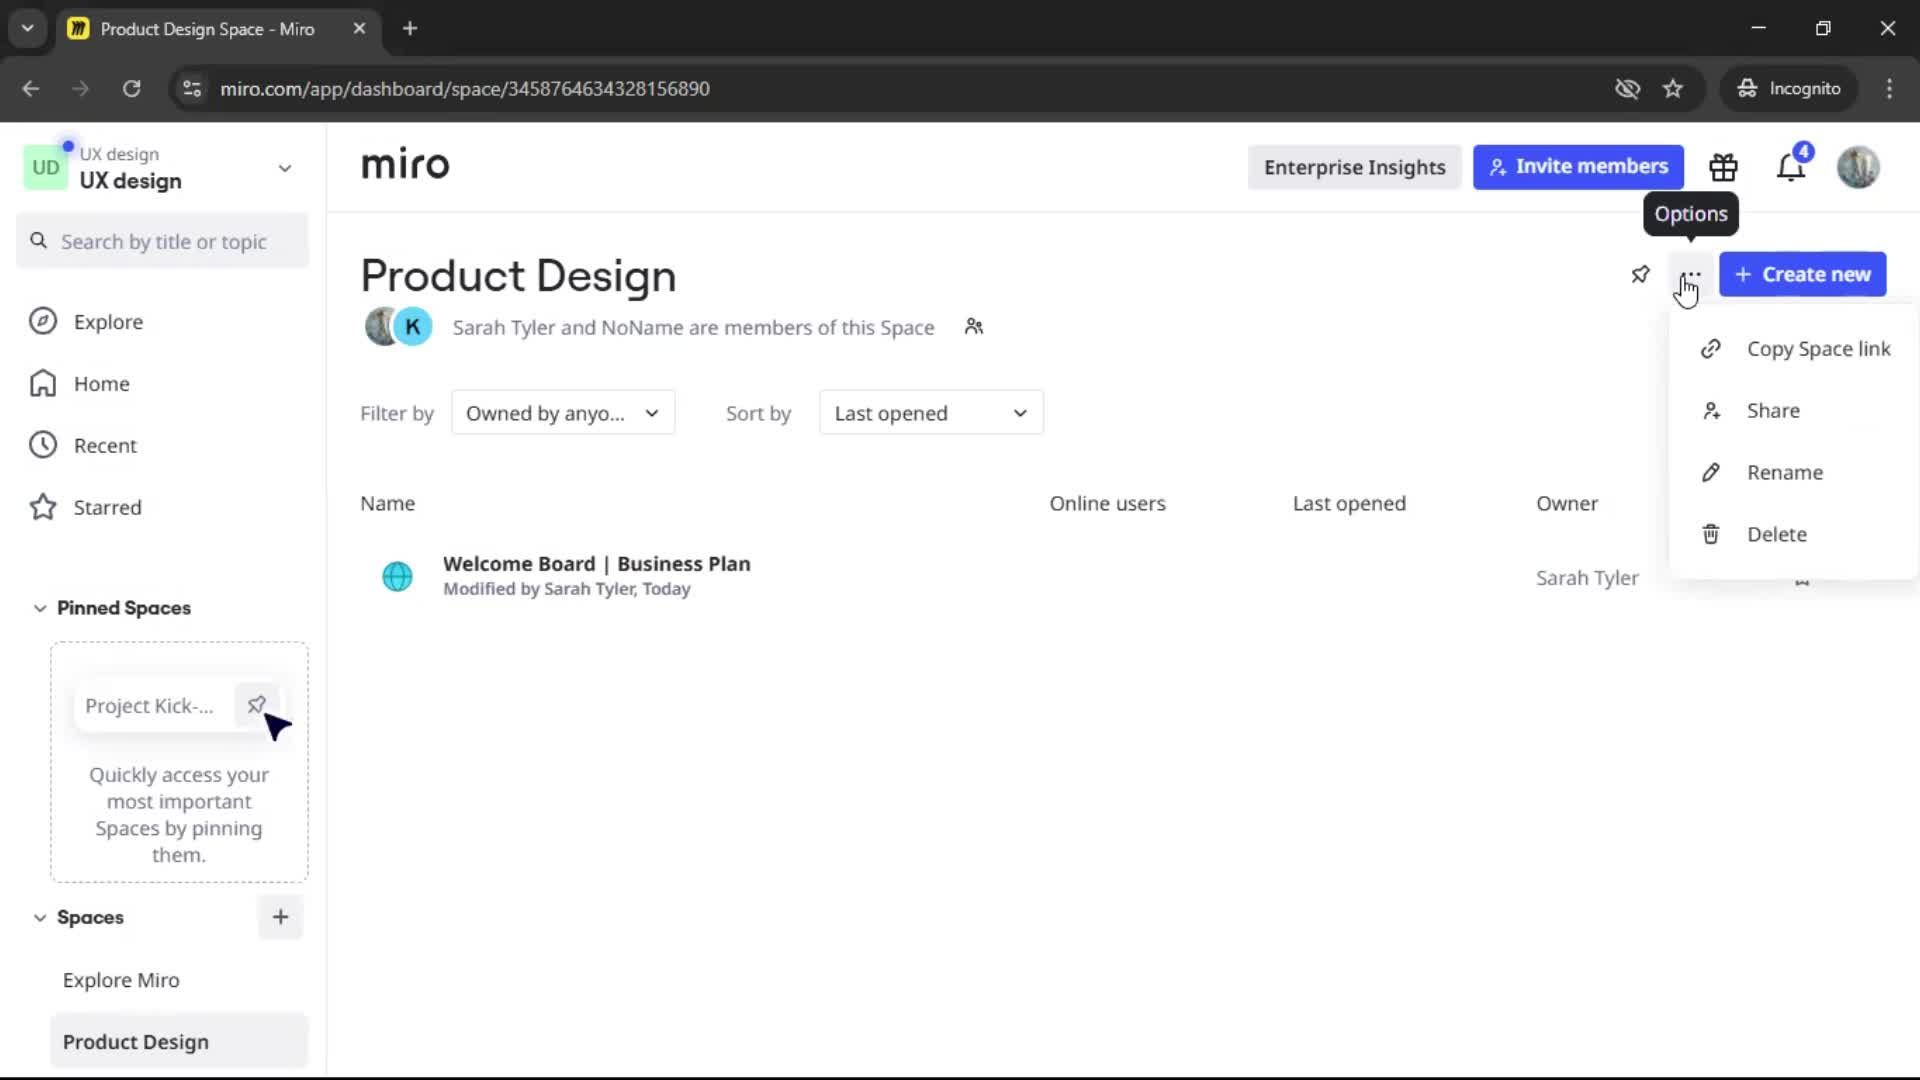Click the Product Design page title
The height and width of the screenshot is (1080, 1920).
(x=518, y=276)
